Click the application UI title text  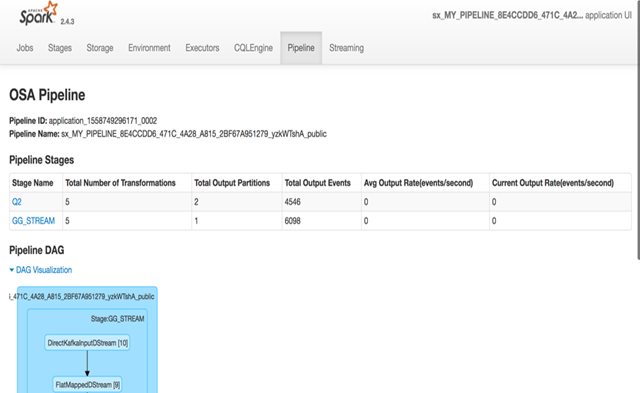point(532,16)
